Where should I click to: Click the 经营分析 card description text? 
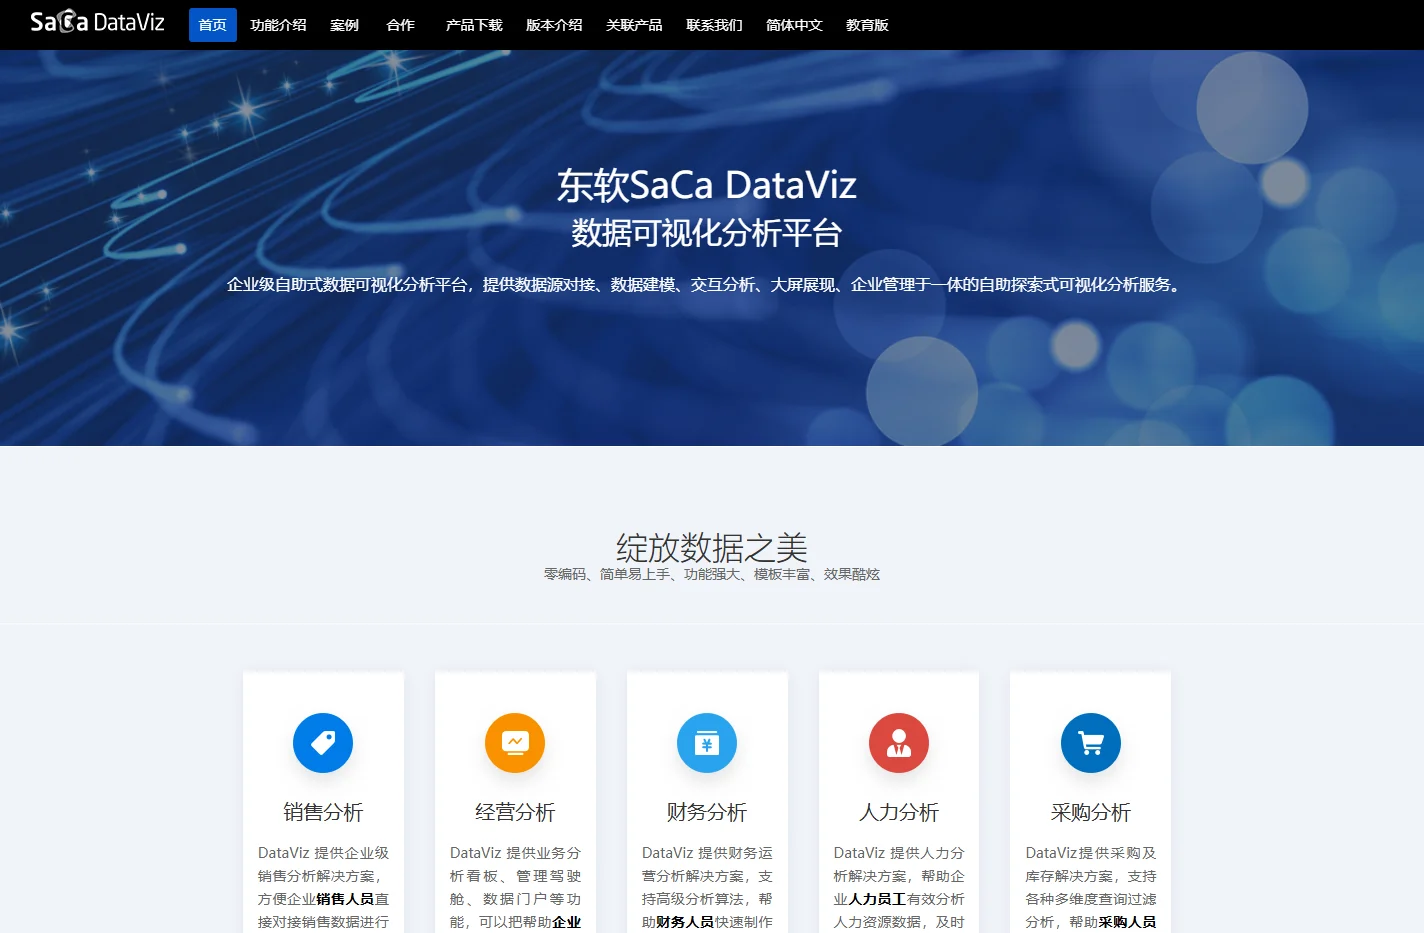[x=515, y=888]
